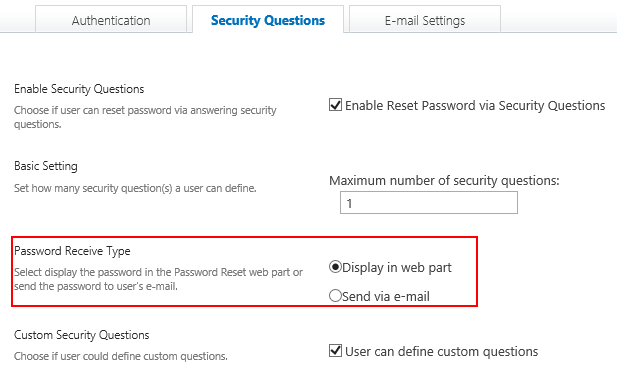Click 'Maximum number of security questions:' label
This screenshot has width=617, height=372.
pos(444,181)
